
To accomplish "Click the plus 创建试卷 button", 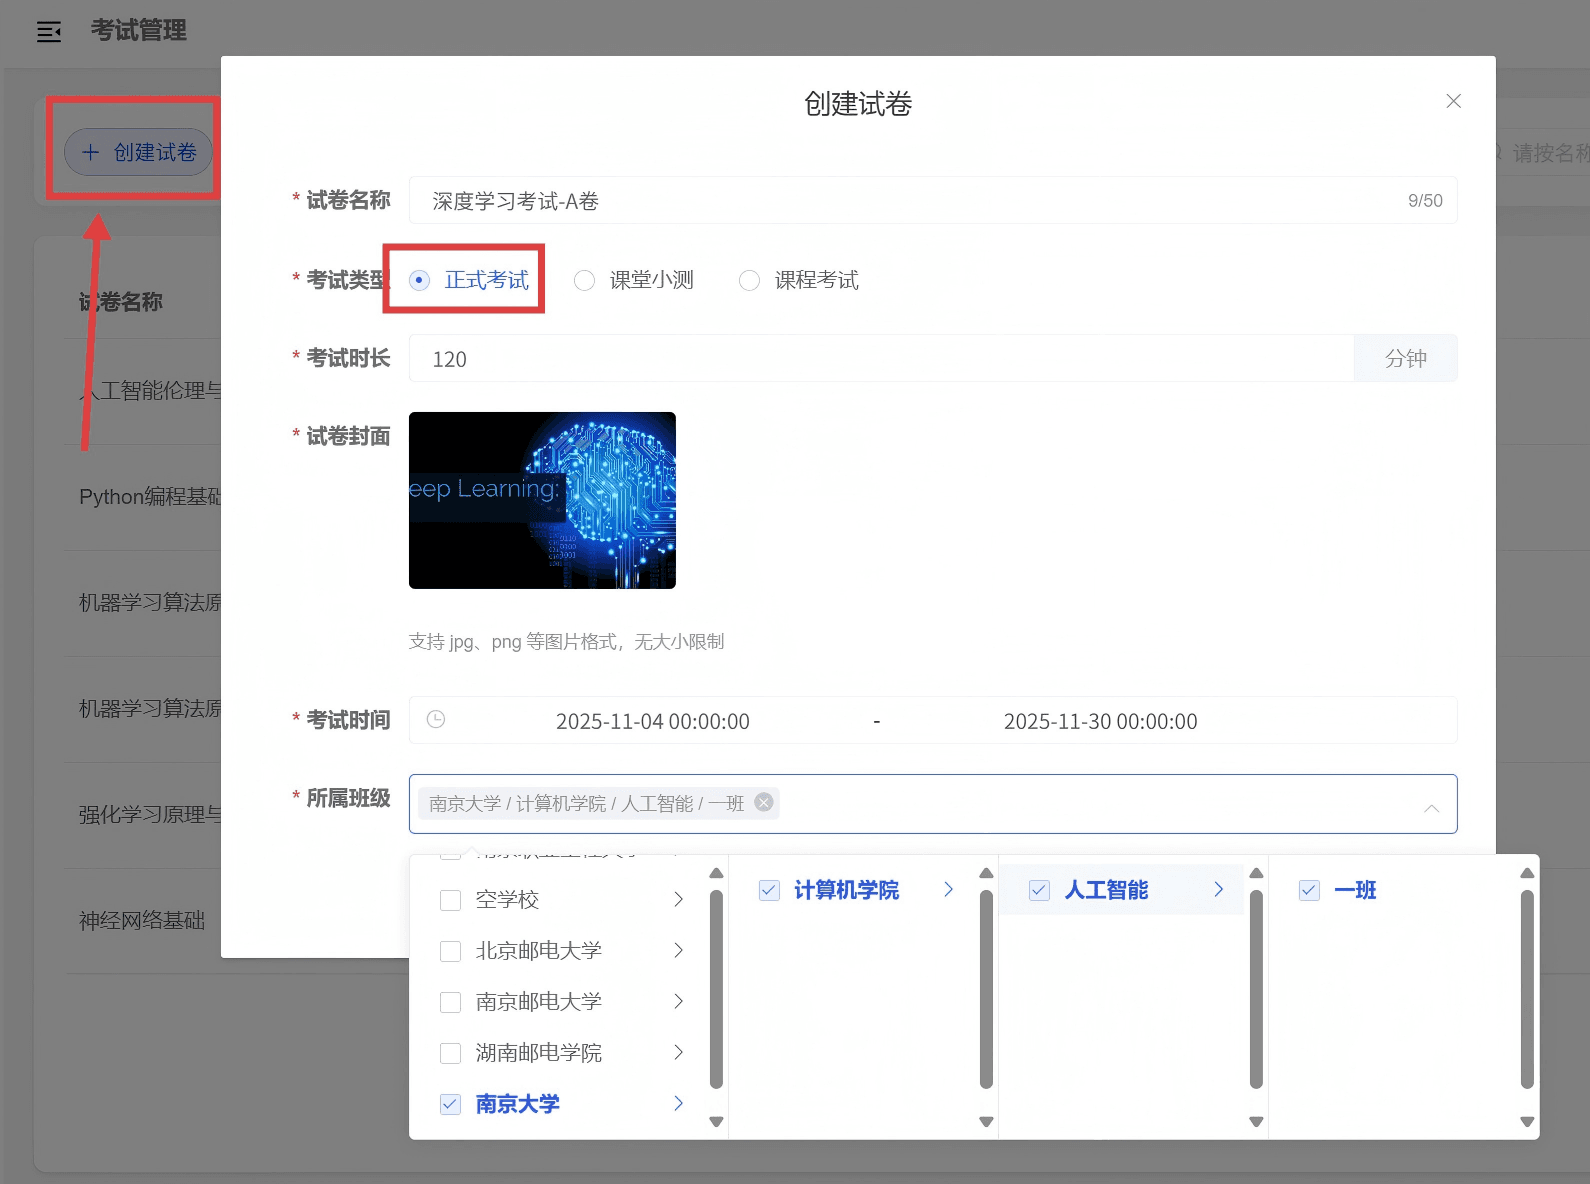I will pyautogui.click(x=138, y=152).
